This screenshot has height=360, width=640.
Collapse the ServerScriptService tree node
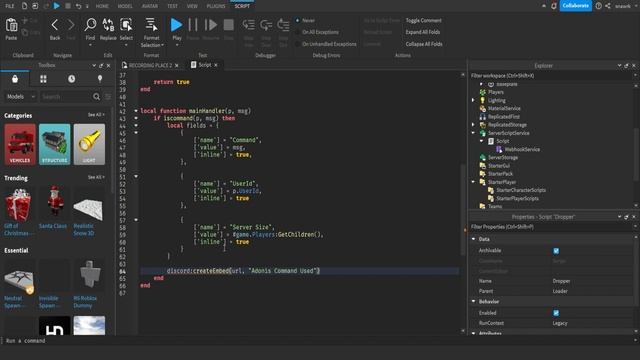point(473,133)
